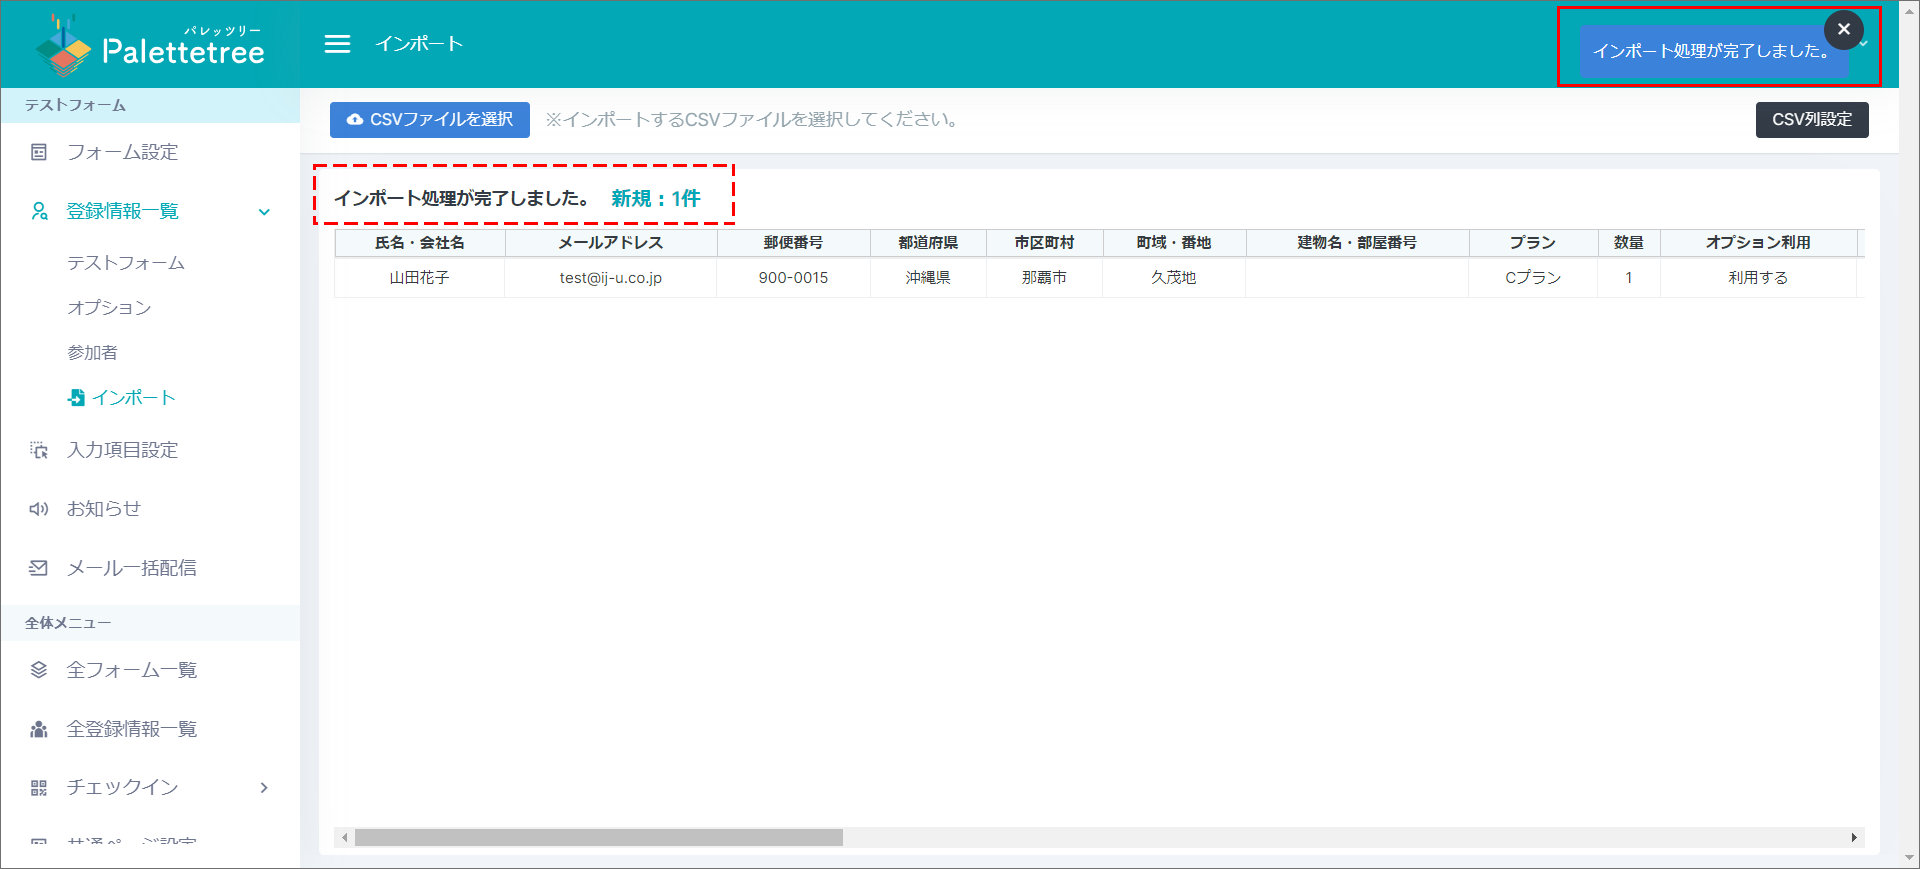Open the CSV列設定 button
The height and width of the screenshot is (869, 1920).
pyautogui.click(x=1811, y=120)
